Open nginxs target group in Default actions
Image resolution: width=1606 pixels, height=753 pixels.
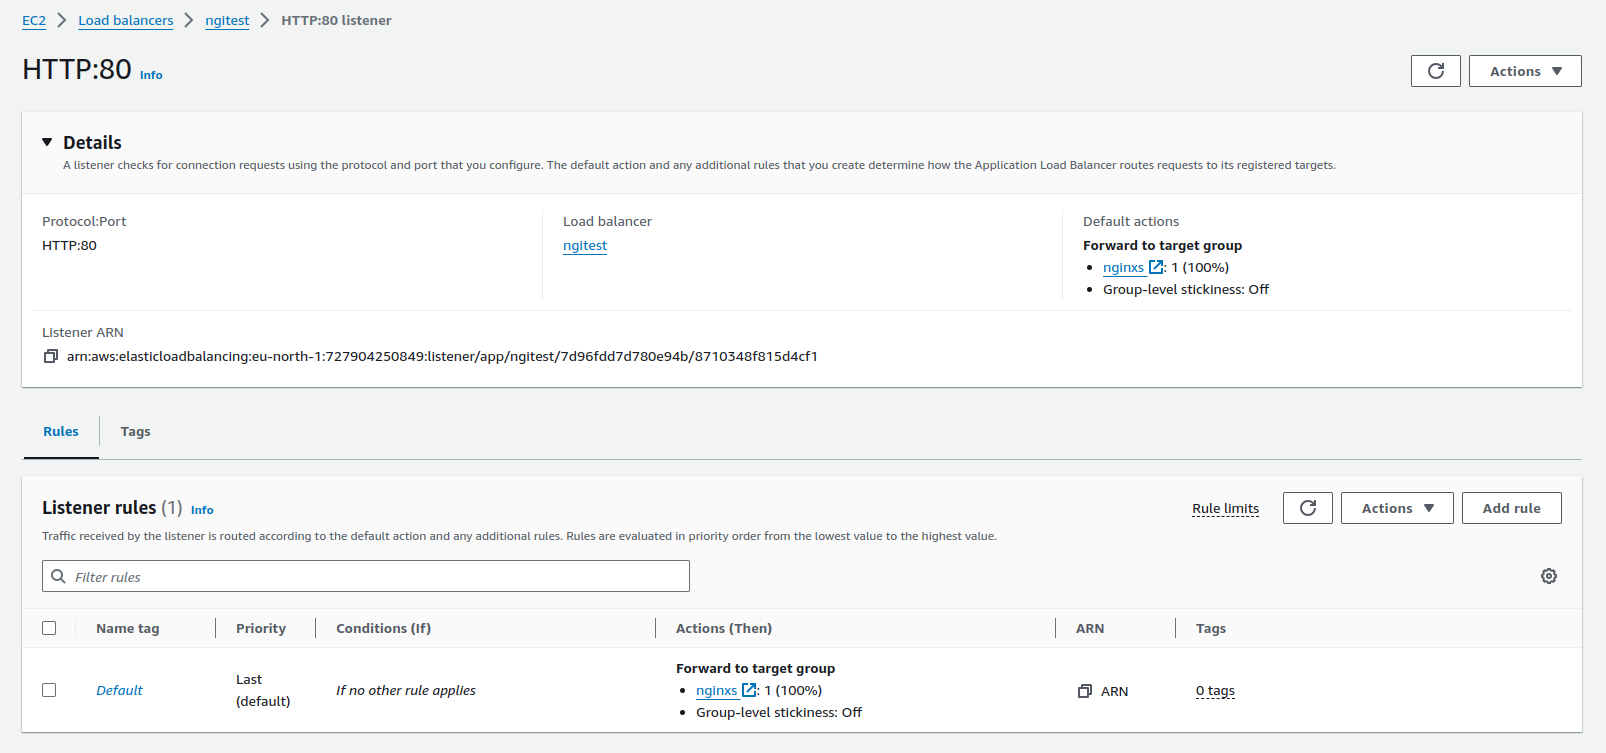1123,267
